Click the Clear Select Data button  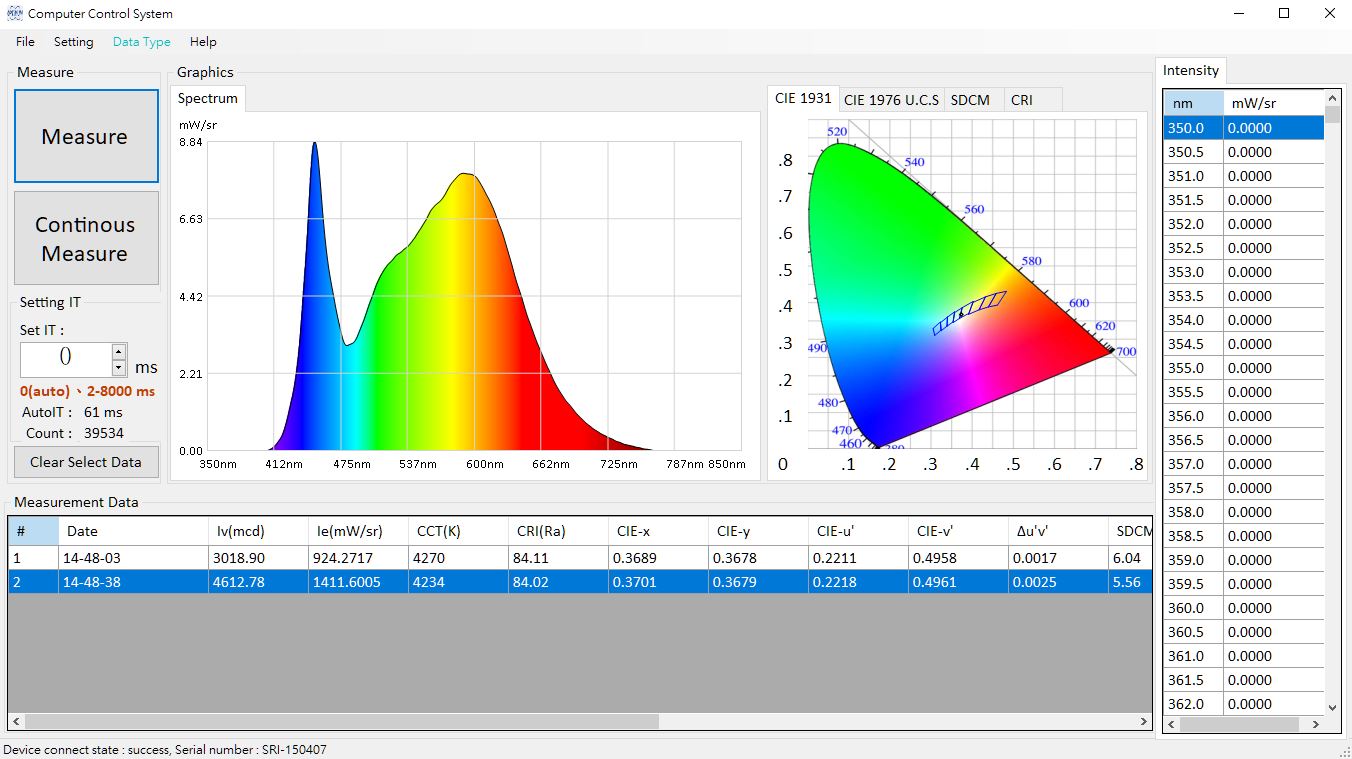point(86,462)
